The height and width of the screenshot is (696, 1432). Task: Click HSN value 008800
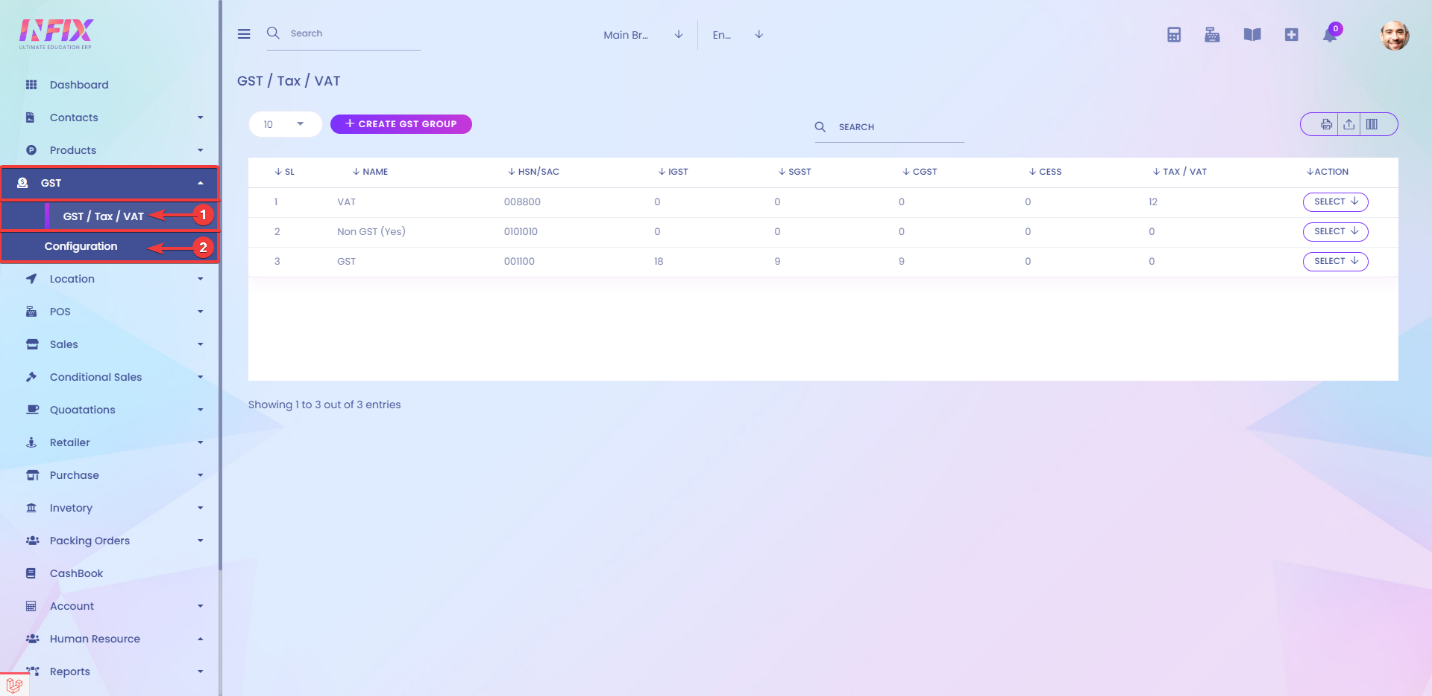[522, 202]
